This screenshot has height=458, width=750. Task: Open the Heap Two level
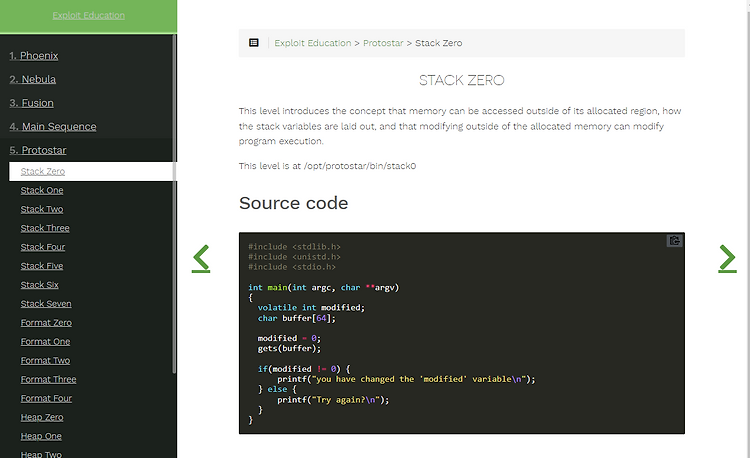pos(41,454)
